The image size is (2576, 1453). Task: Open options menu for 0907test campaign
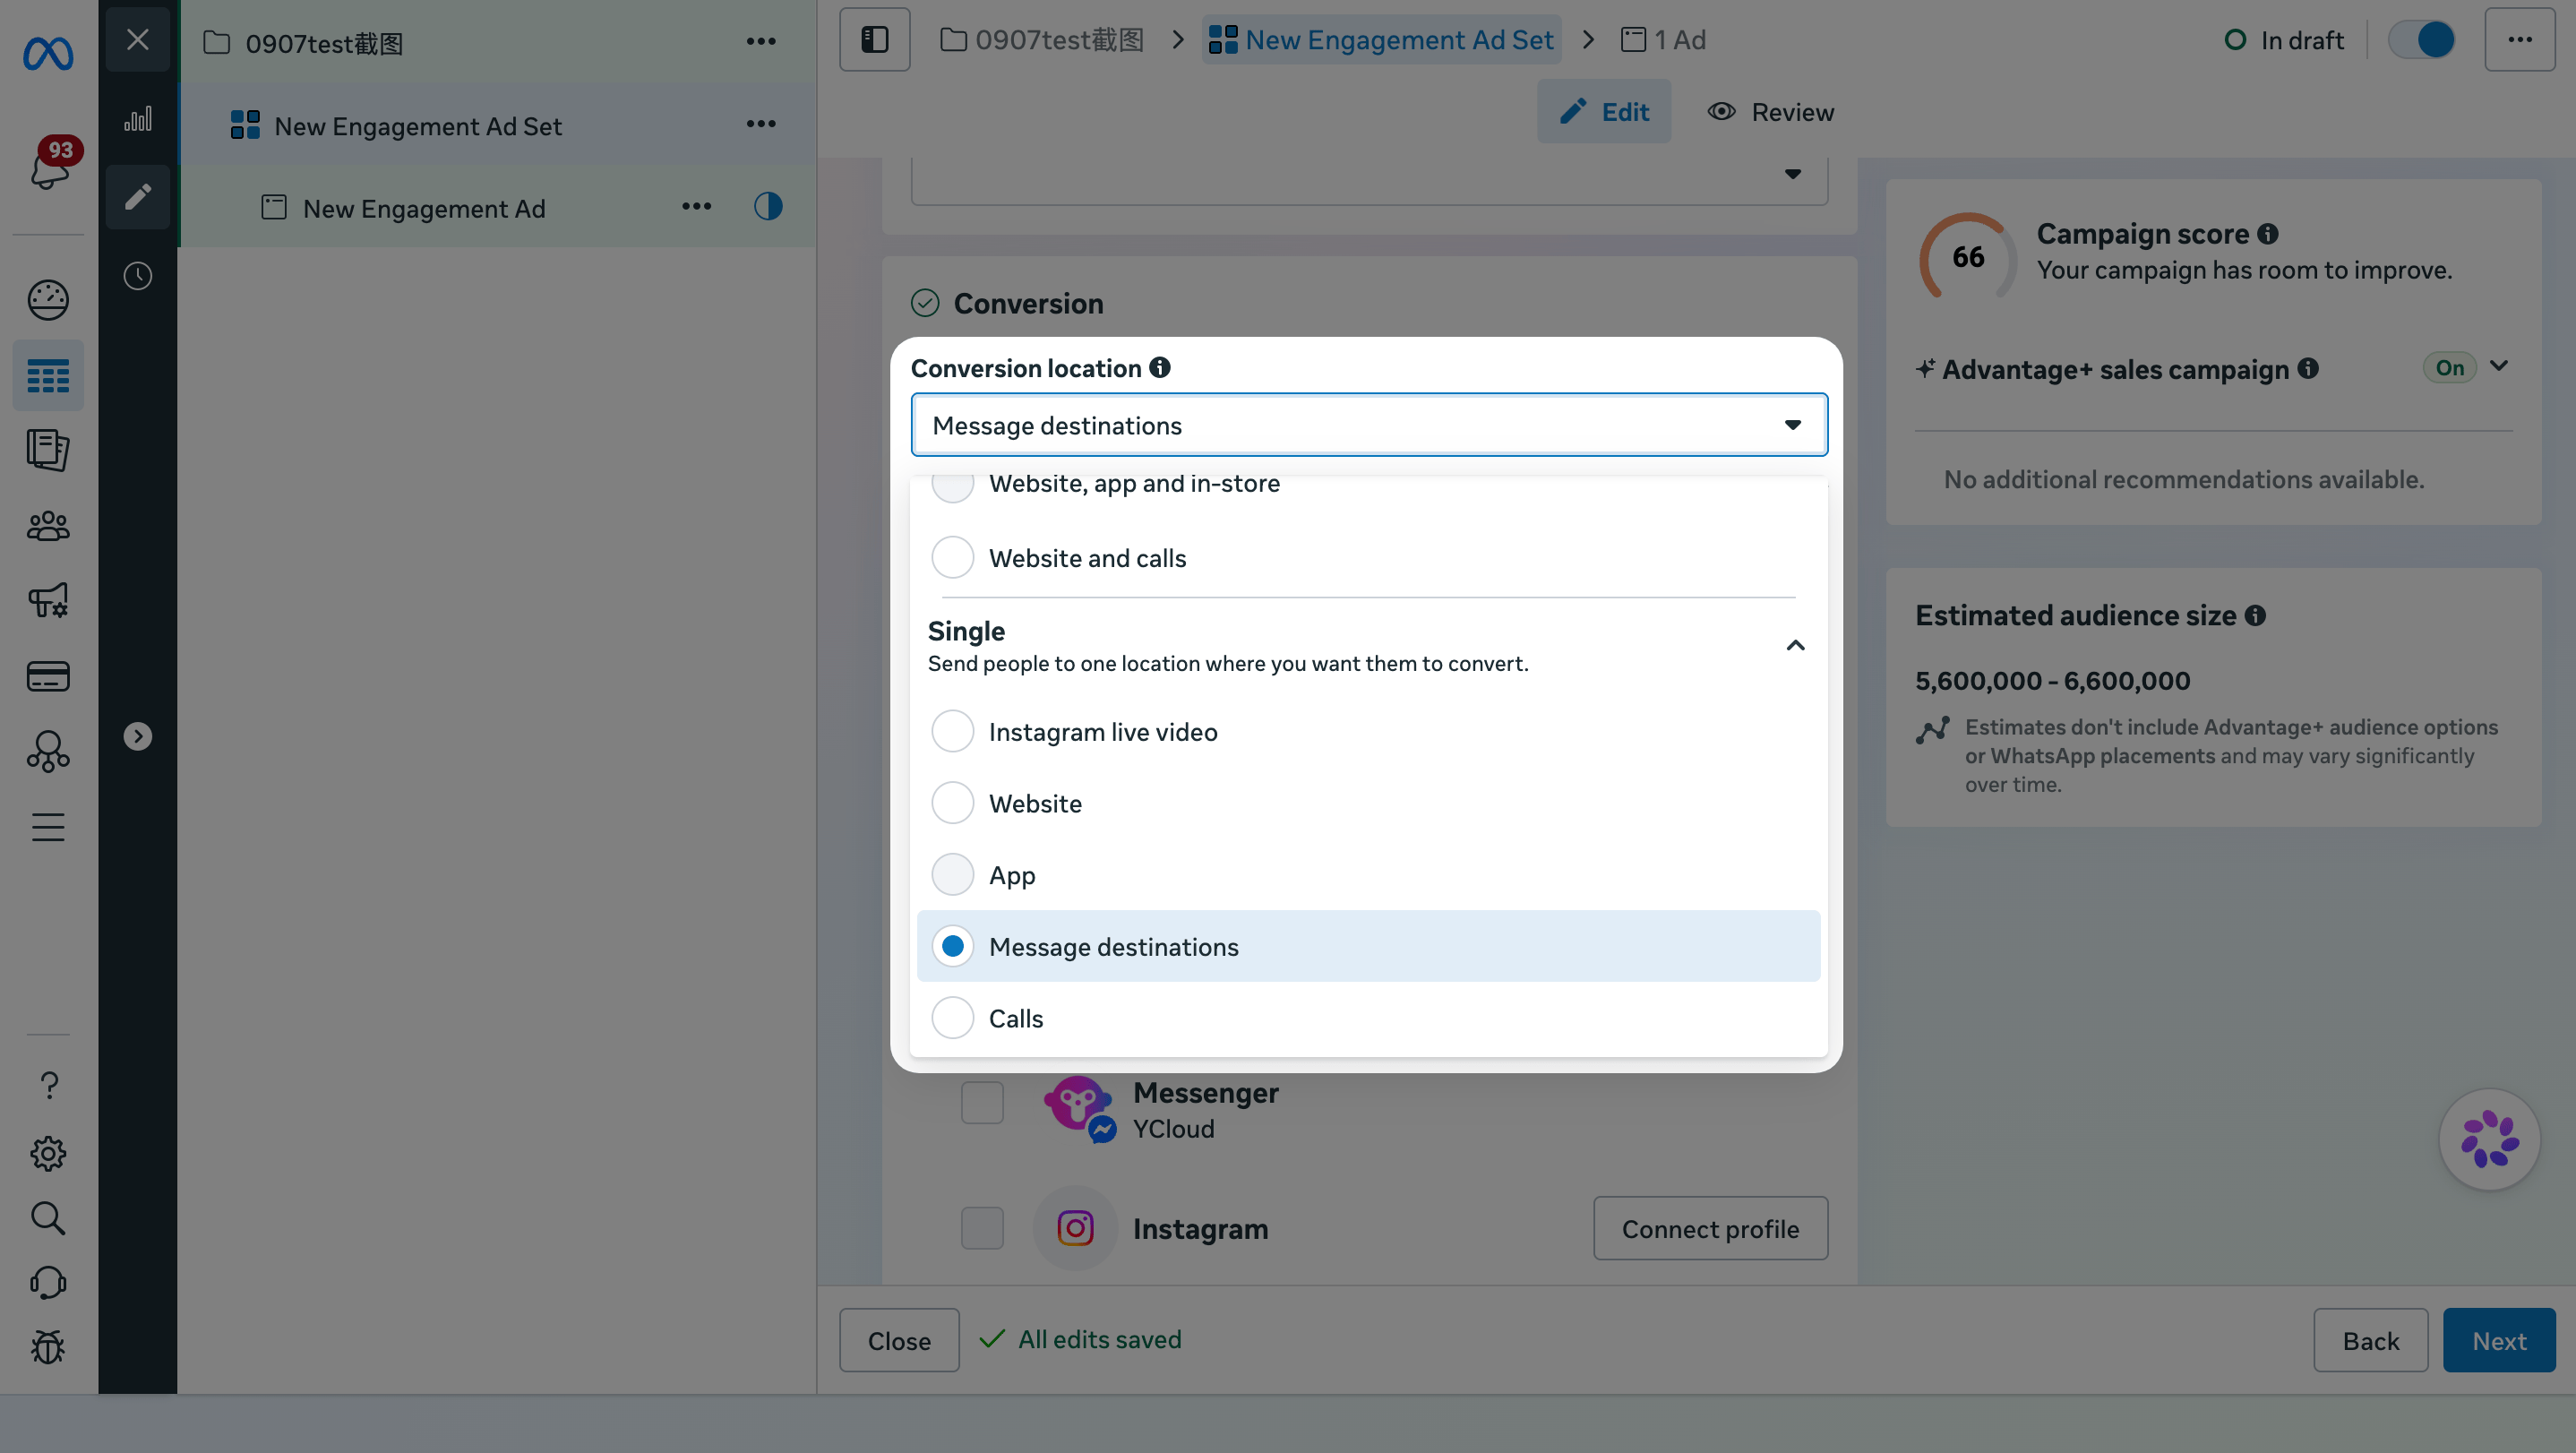(761, 41)
